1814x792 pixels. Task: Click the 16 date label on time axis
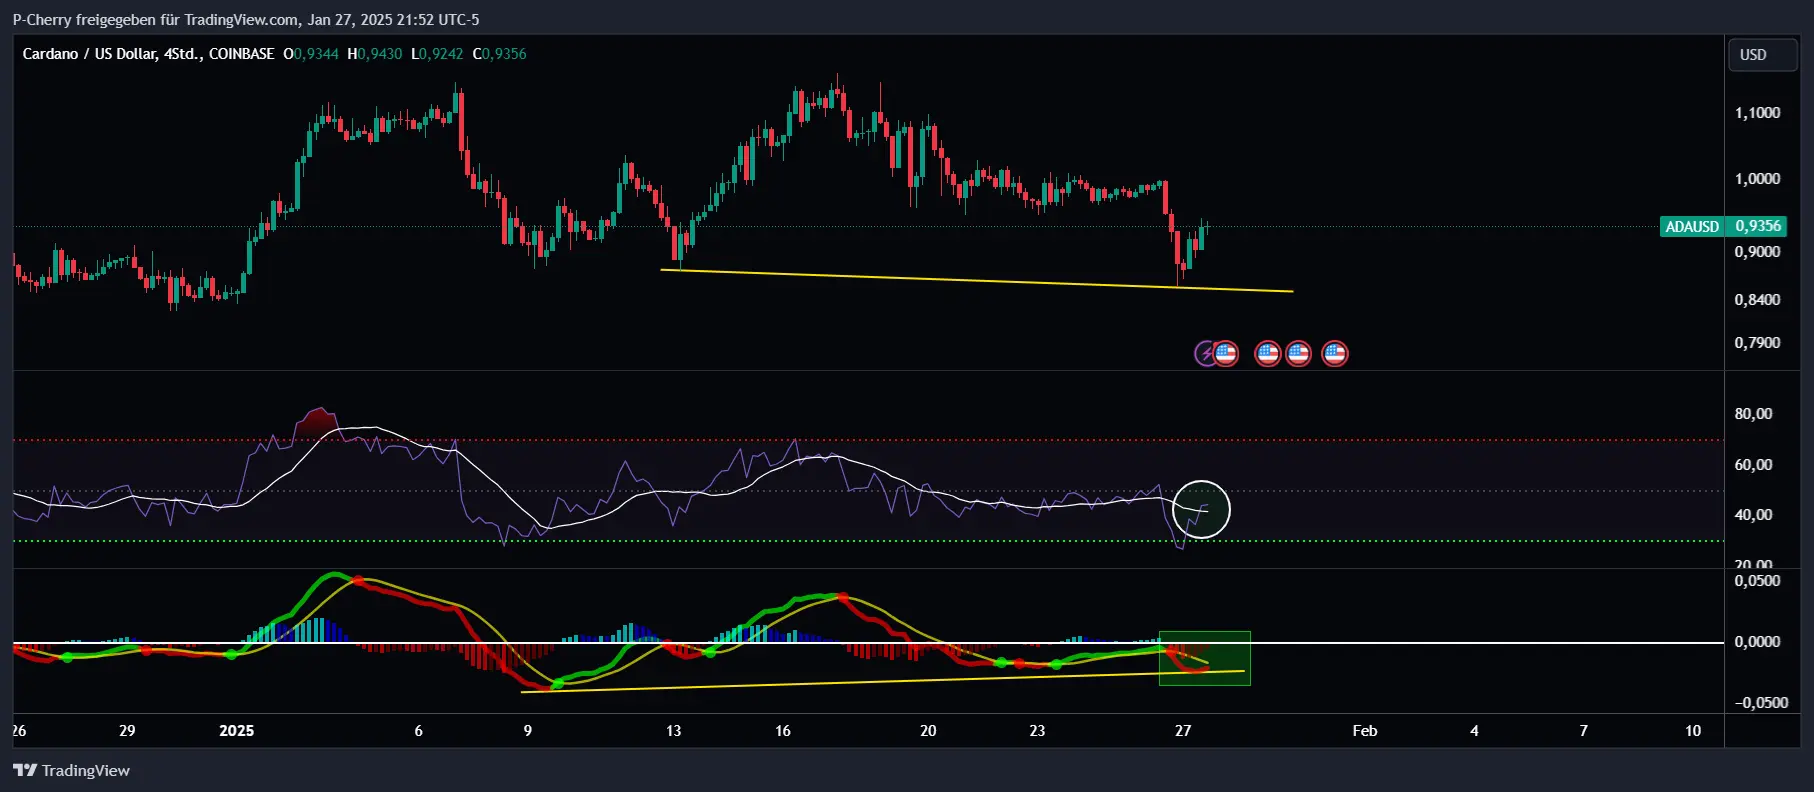(x=783, y=731)
